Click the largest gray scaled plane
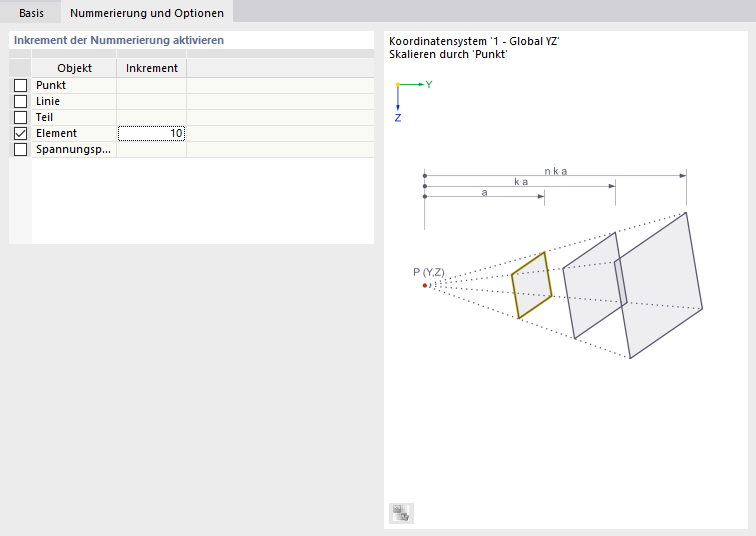The width and height of the screenshot is (756, 536). [x=658, y=284]
